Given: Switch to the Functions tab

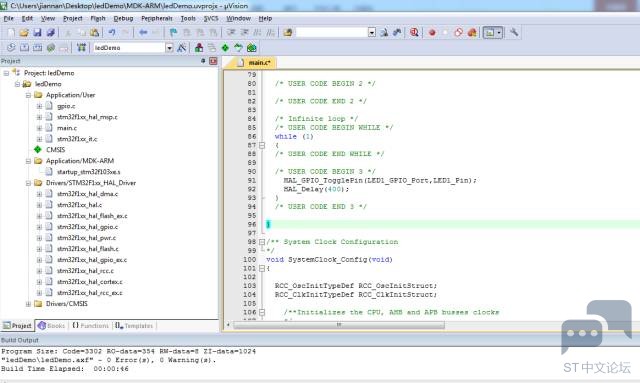Looking at the screenshot, I should pos(91,325).
